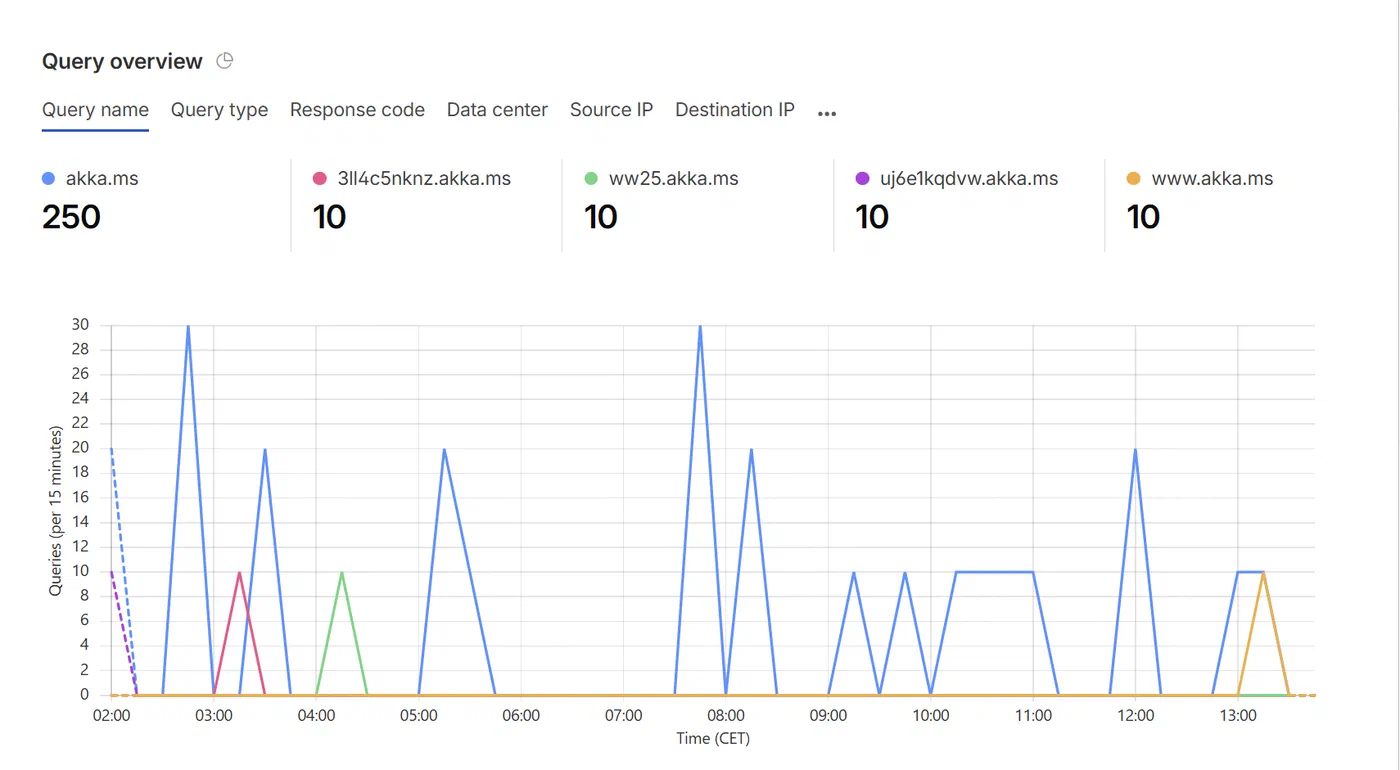Click the blue akka.ms legend dot

click(x=48, y=179)
